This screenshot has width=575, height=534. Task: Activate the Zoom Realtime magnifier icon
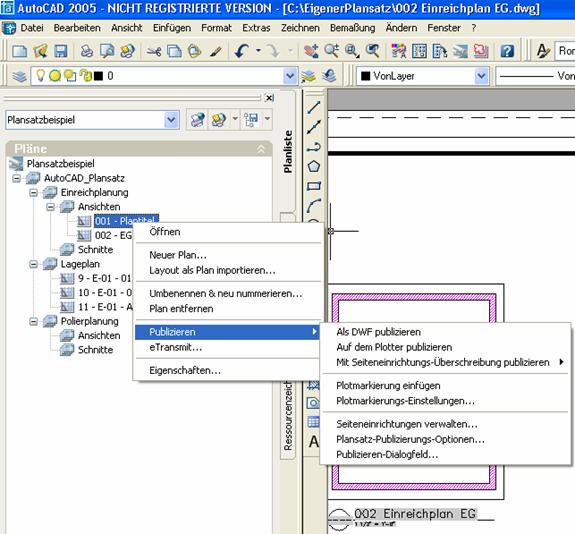point(332,51)
